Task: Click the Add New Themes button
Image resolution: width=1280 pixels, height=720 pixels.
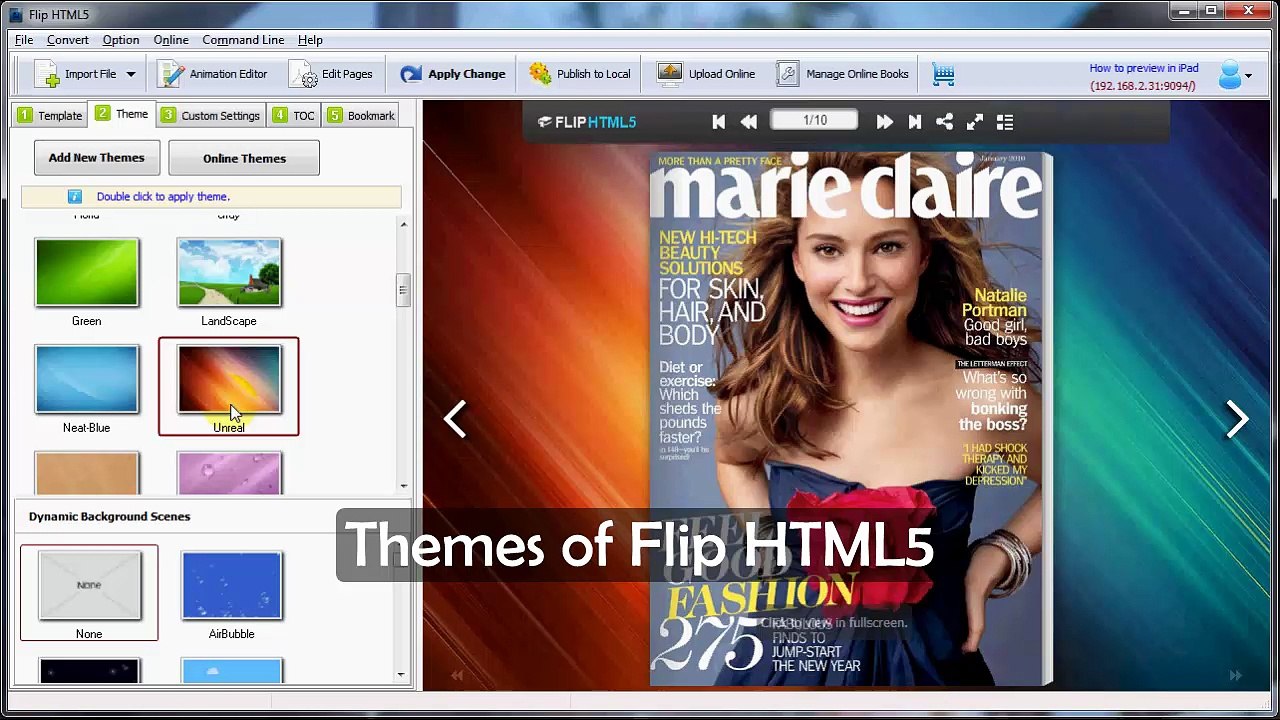Action: point(96,158)
